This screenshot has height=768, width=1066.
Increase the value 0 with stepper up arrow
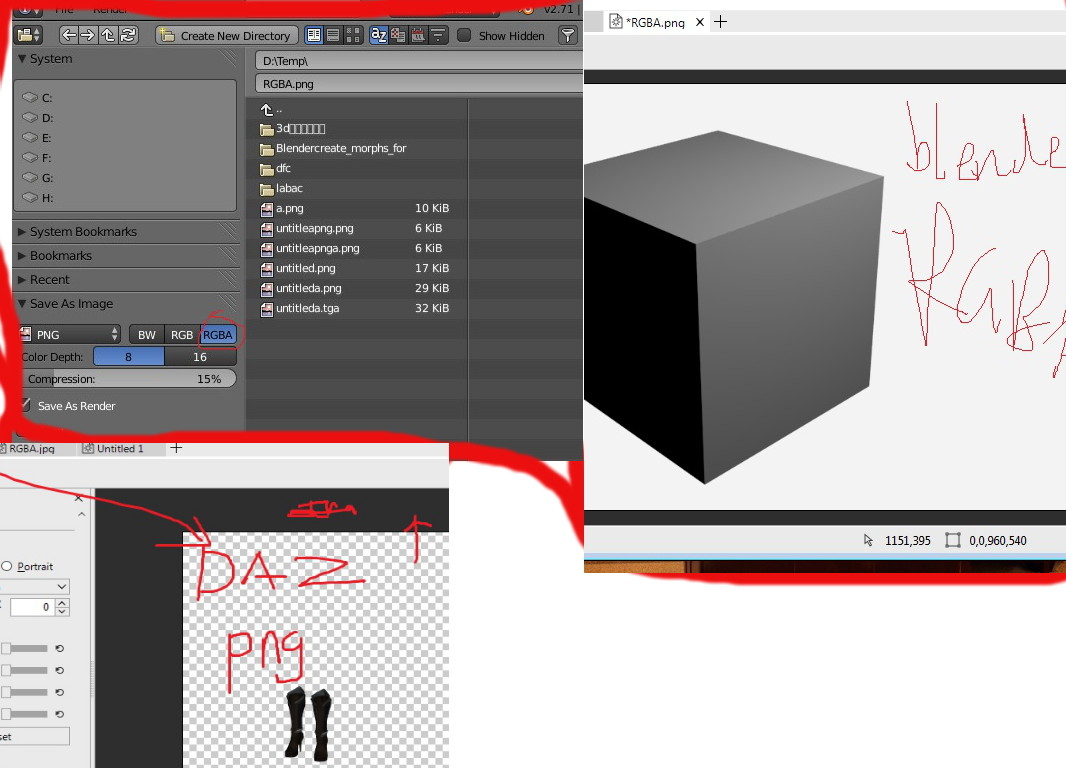click(63, 602)
